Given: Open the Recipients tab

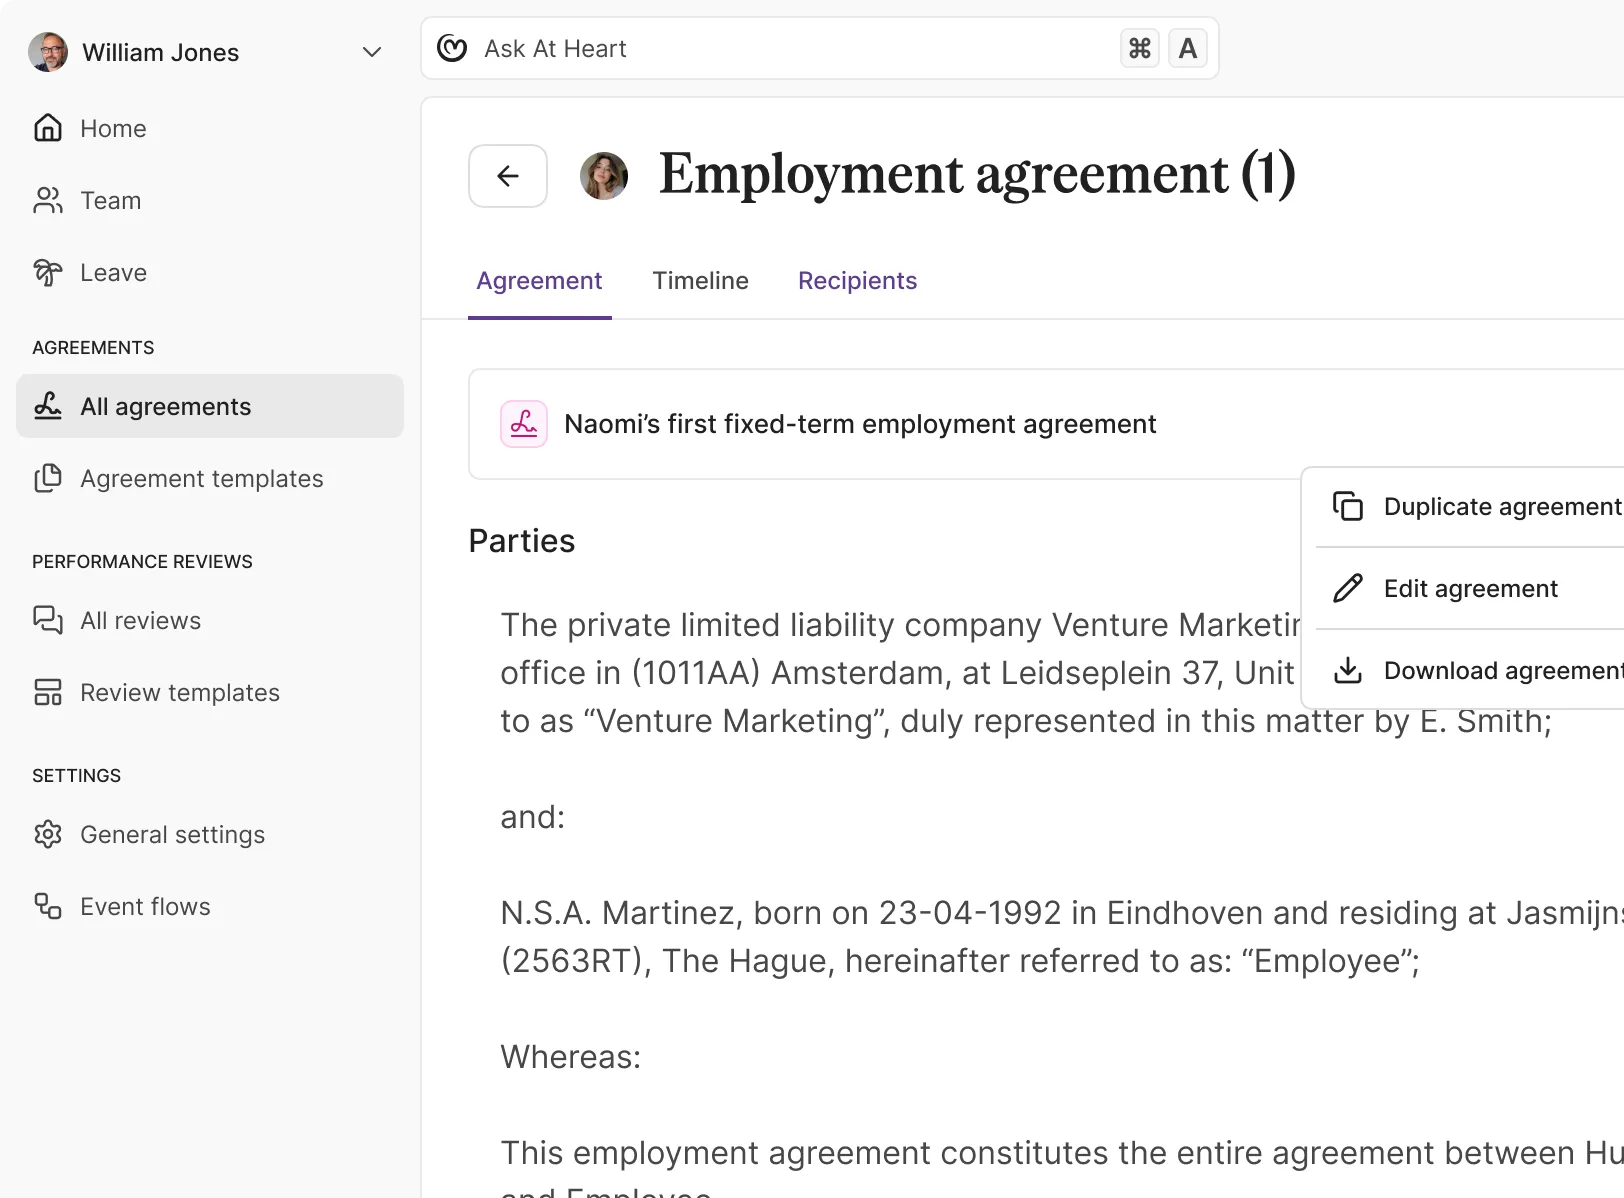Looking at the screenshot, I should pos(857,280).
